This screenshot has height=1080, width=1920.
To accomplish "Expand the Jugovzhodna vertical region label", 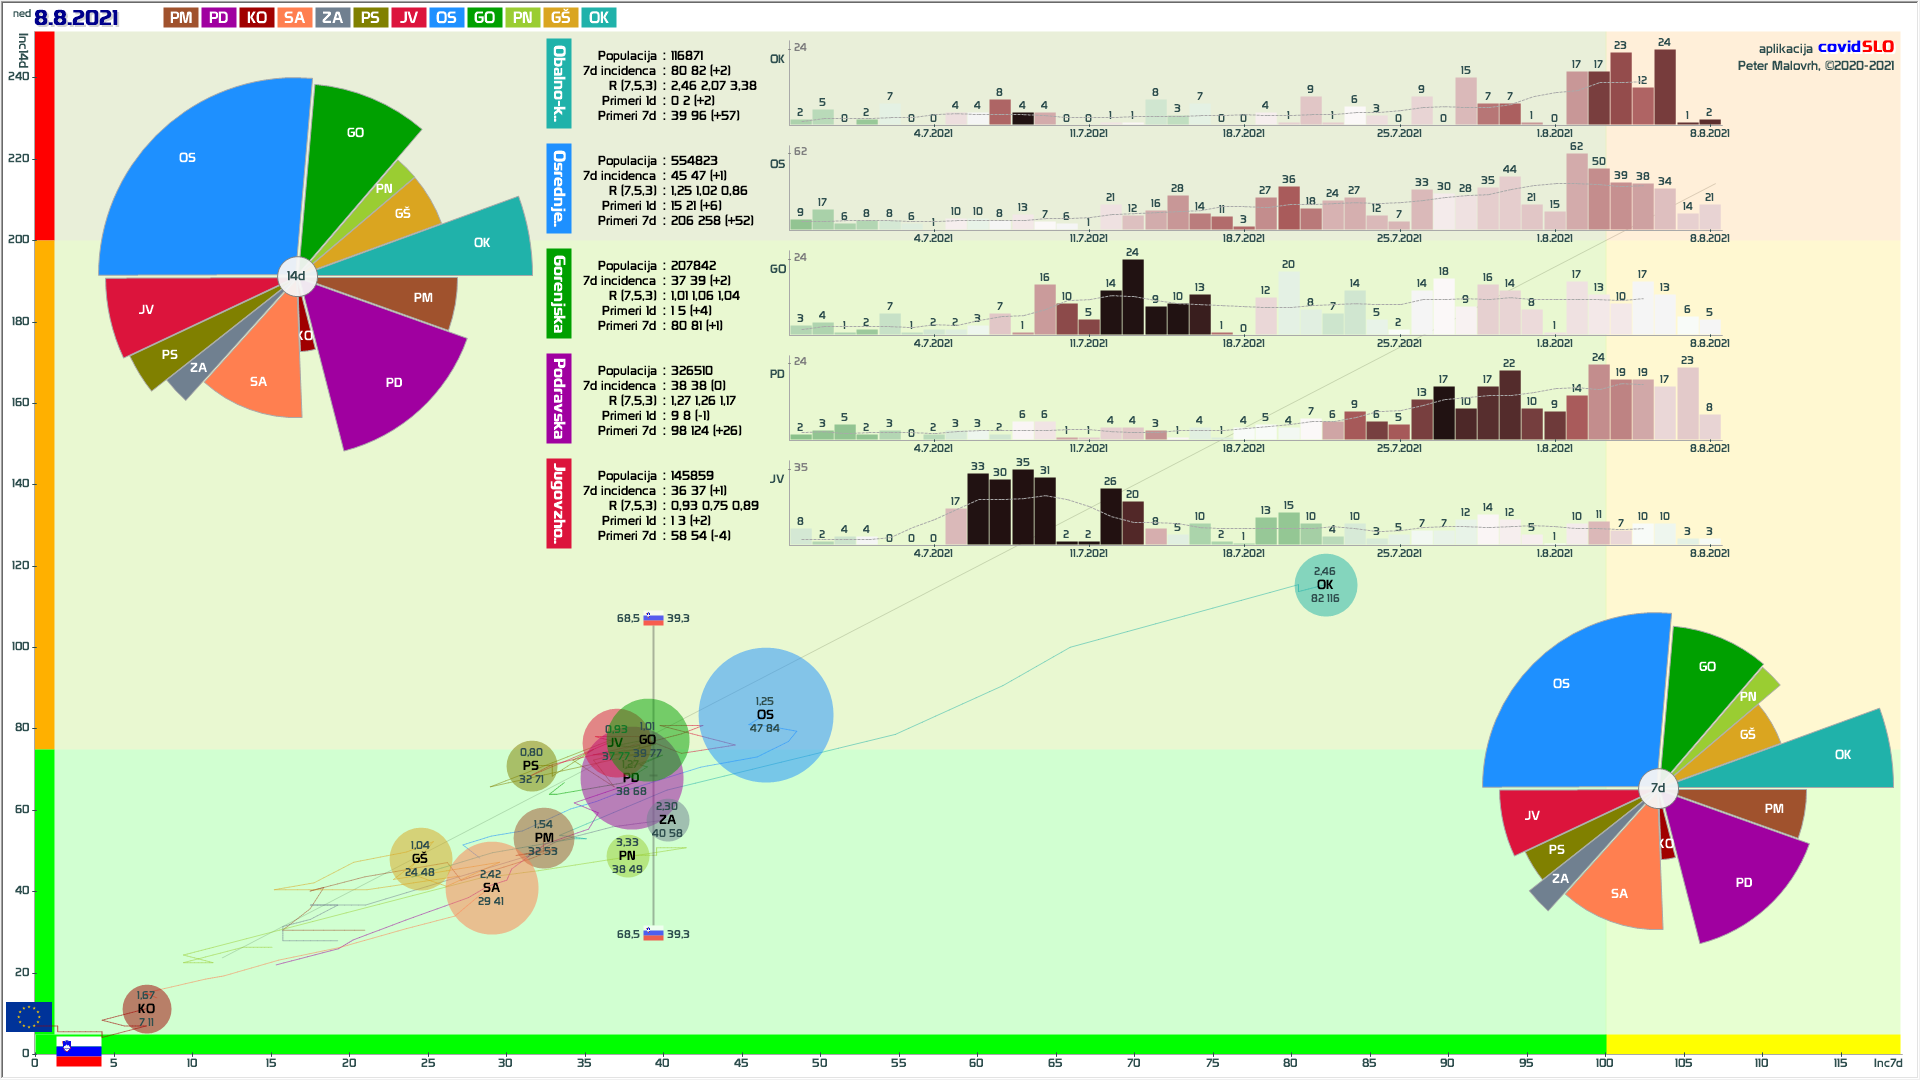I will click(558, 504).
